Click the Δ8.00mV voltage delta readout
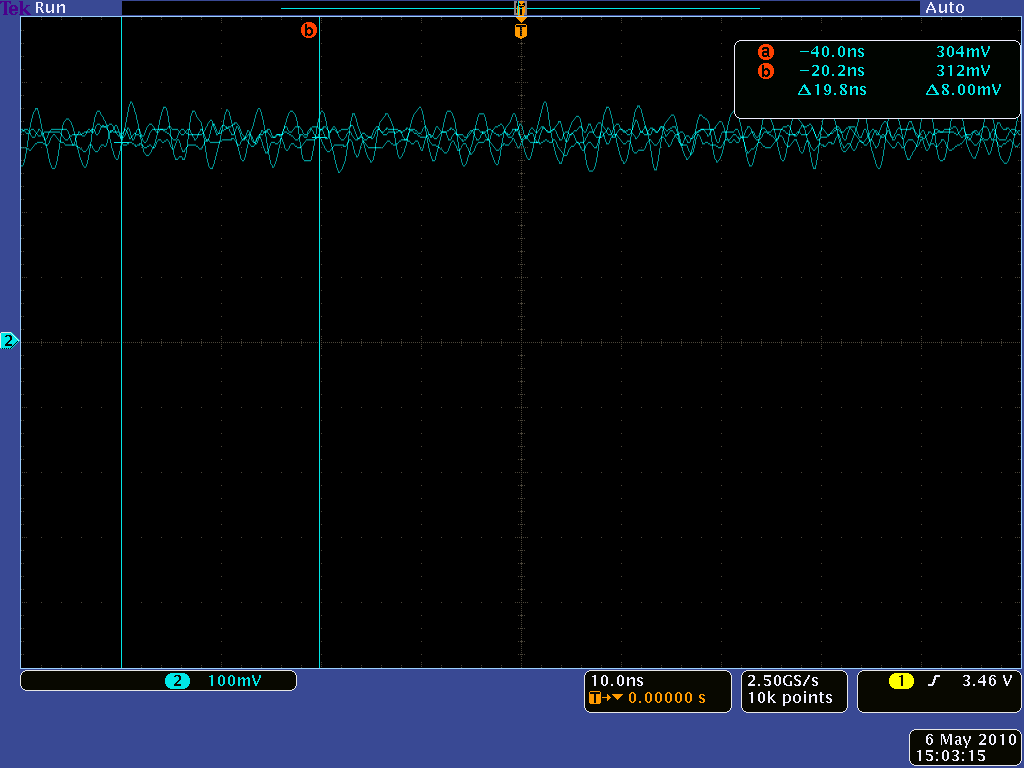This screenshot has width=1024, height=768. (963, 89)
